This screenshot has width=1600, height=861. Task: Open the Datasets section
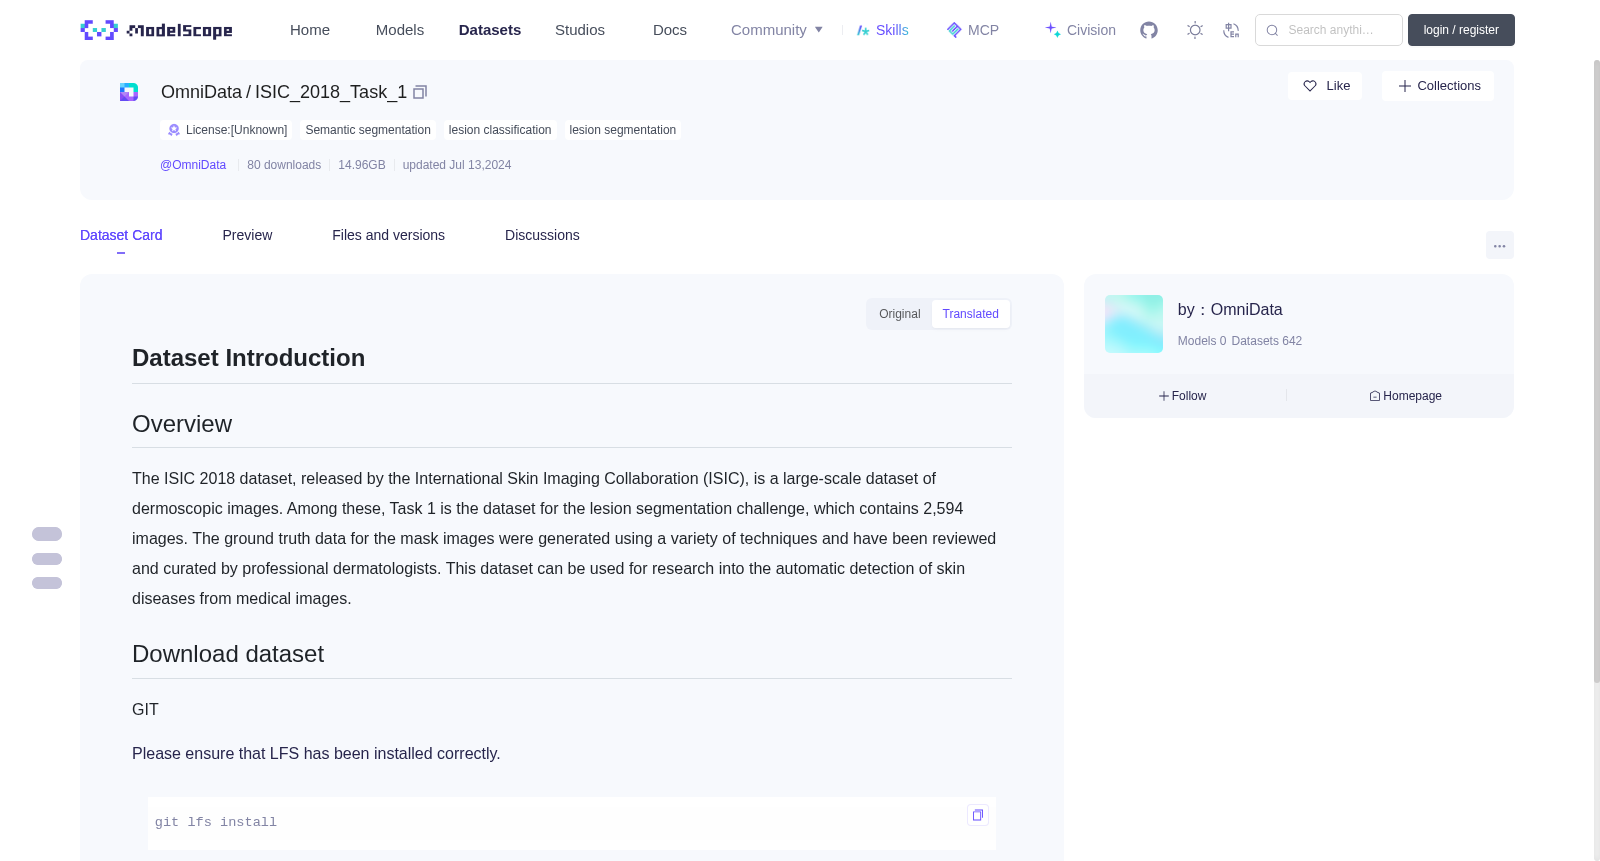[490, 30]
